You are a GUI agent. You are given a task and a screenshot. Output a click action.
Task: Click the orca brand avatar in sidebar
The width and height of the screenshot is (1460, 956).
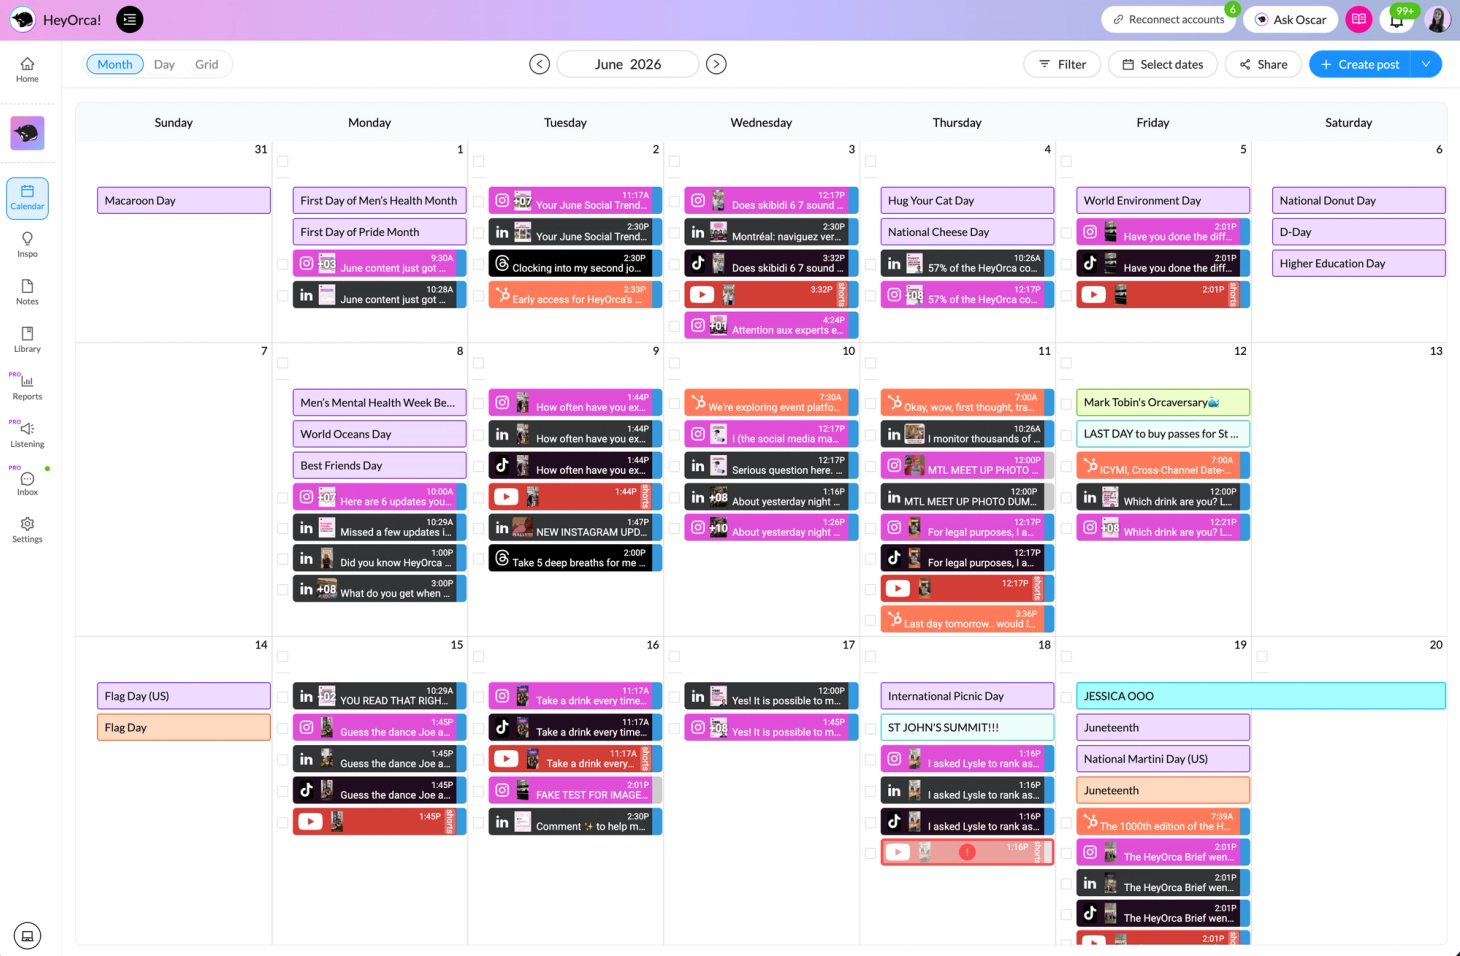tap(27, 133)
